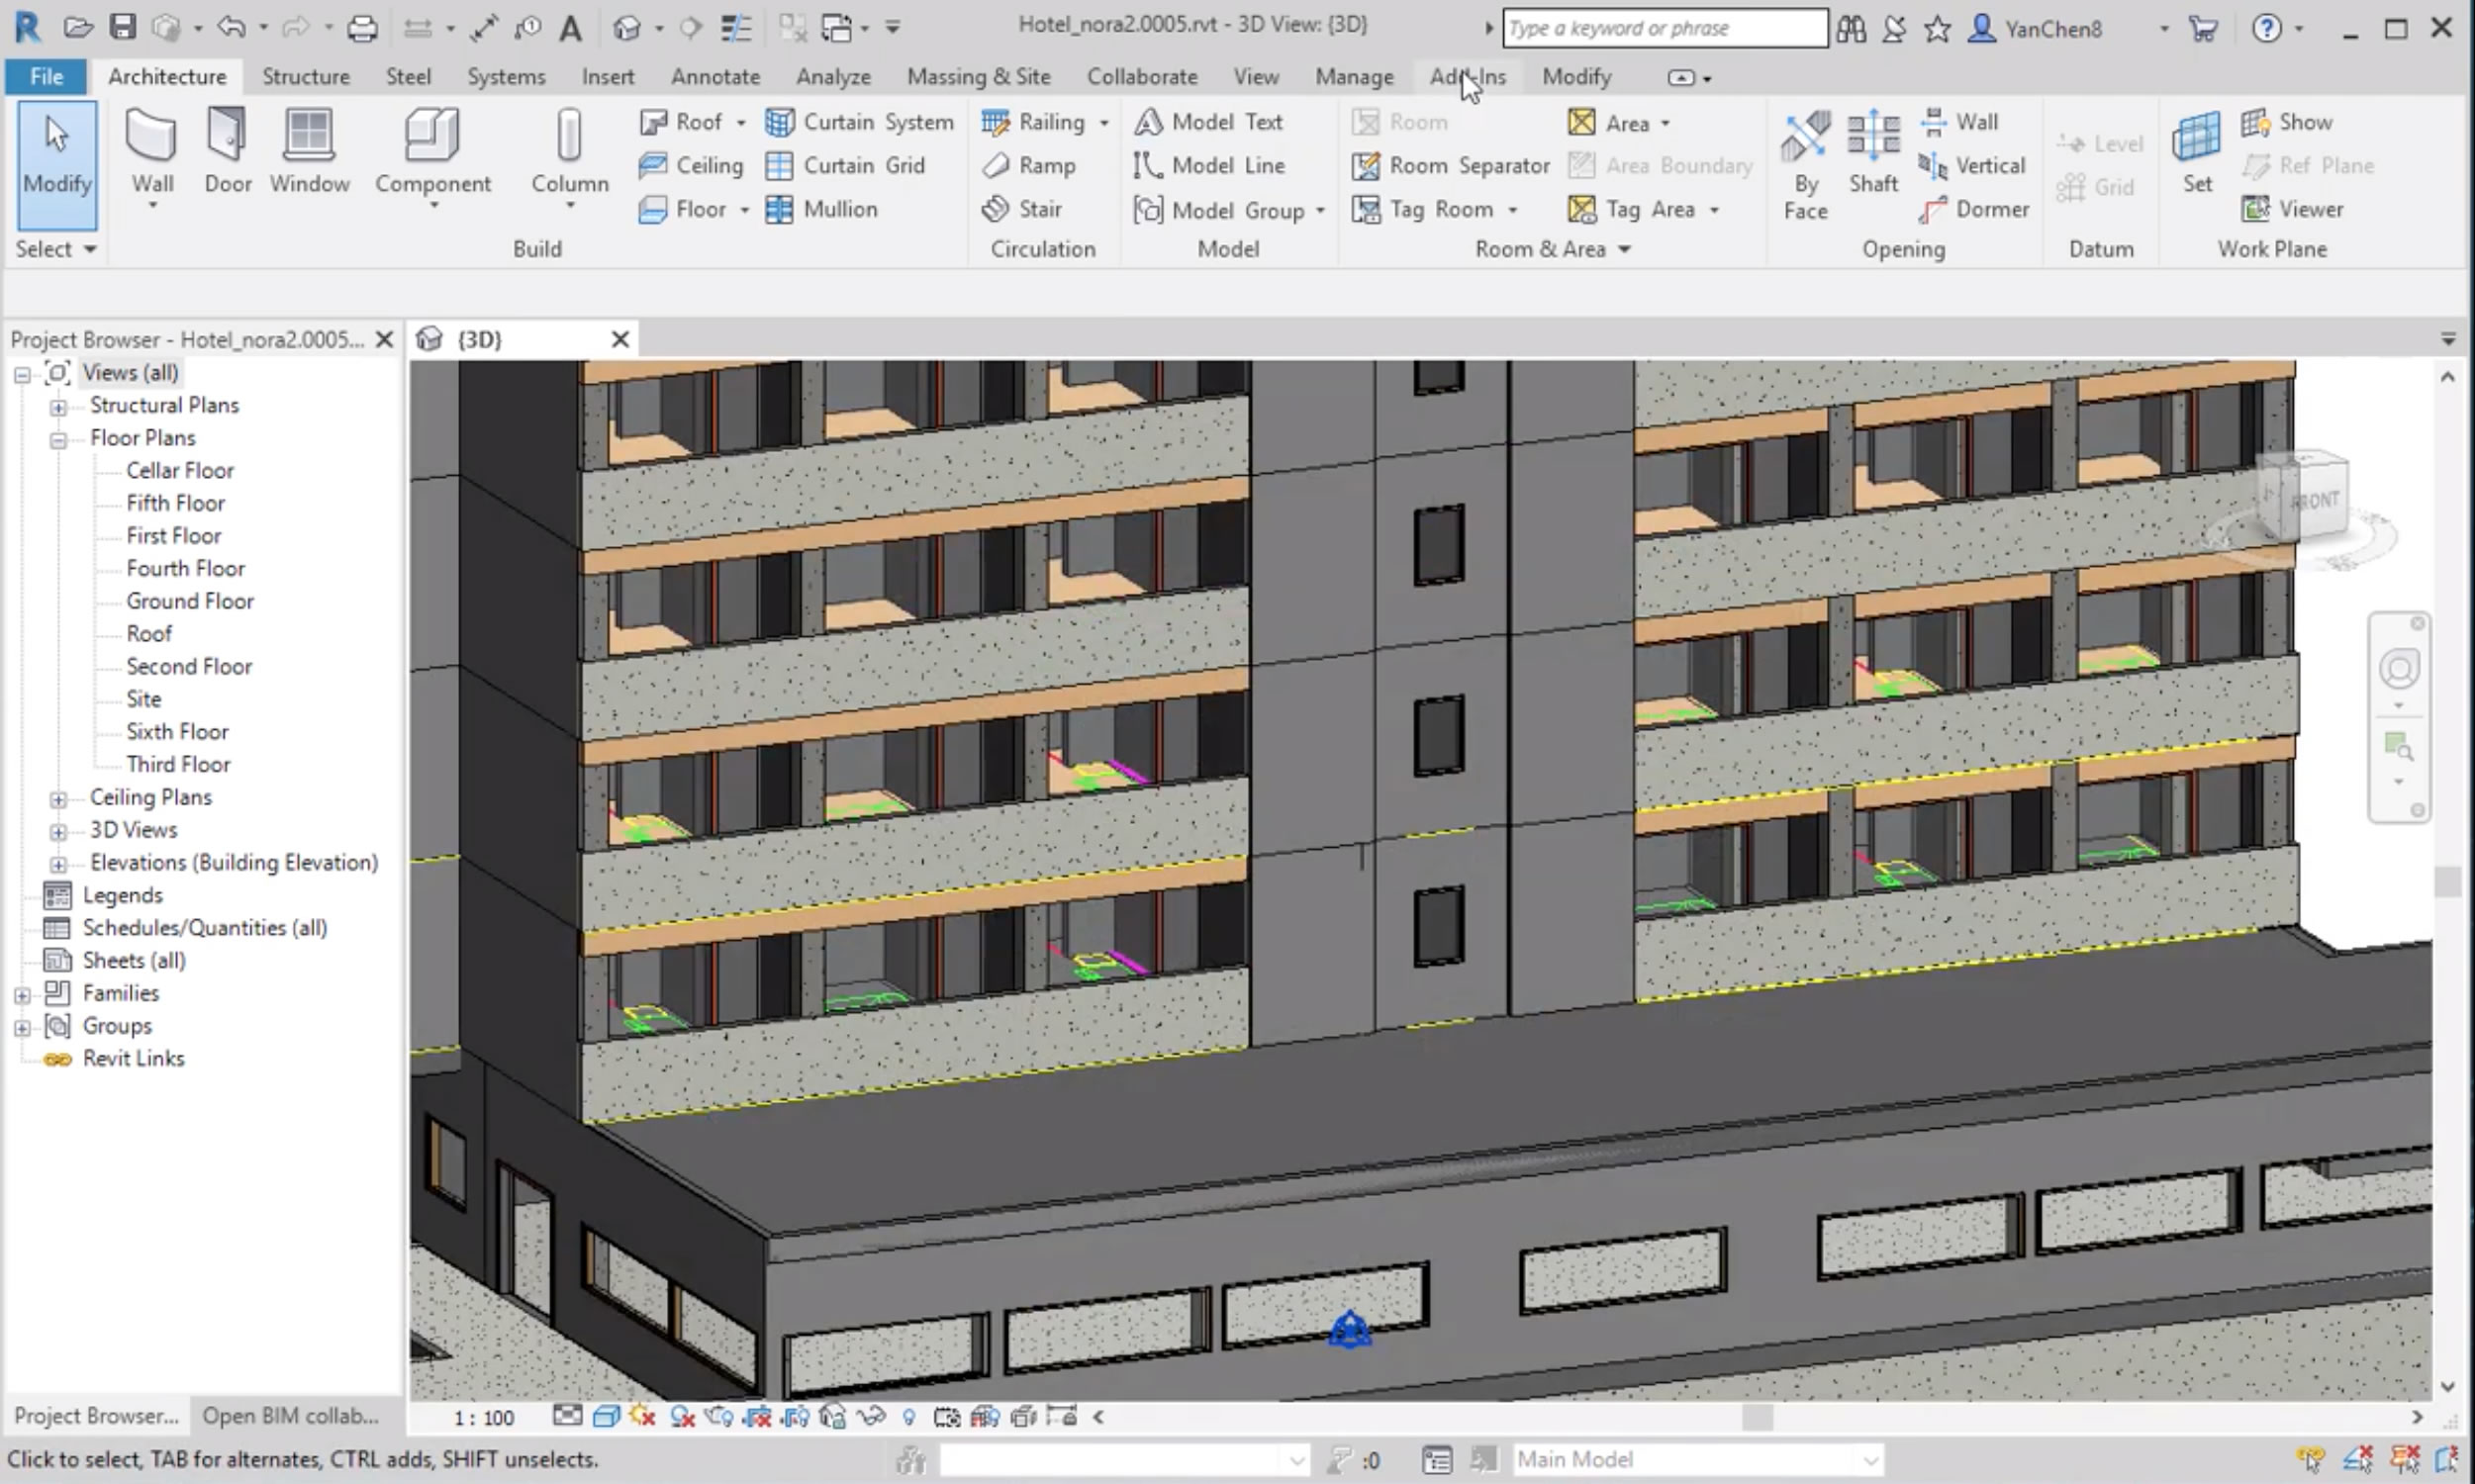Choose the Mullion tool
This screenshot has height=1484, width=2475.
click(x=822, y=209)
